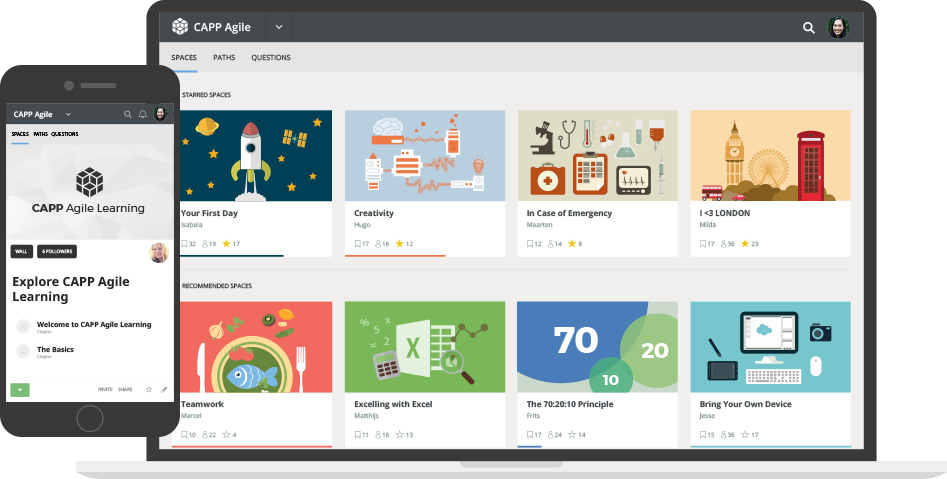The width and height of the screenshot is (947, 479).
Task: Open the Bring Your Own Device thumbnail
Action: click(770, 347)
